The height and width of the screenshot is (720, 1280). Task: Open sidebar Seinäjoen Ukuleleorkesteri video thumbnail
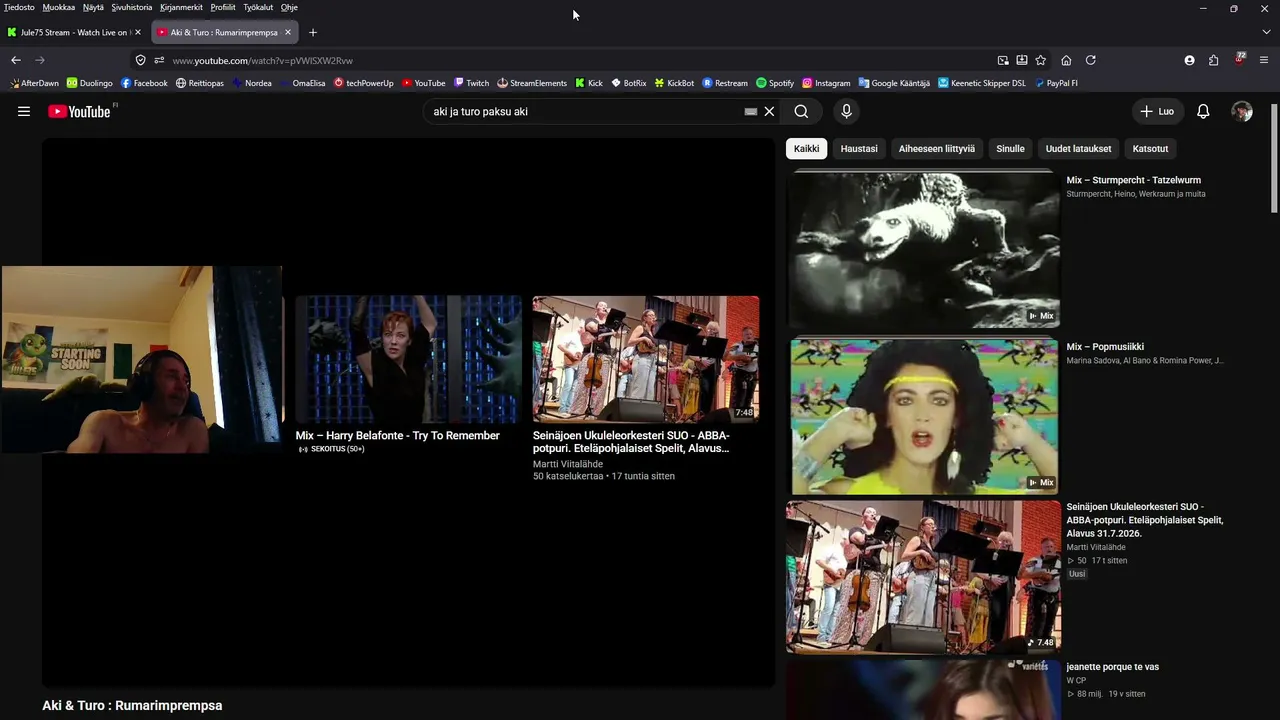coord(923,577)
